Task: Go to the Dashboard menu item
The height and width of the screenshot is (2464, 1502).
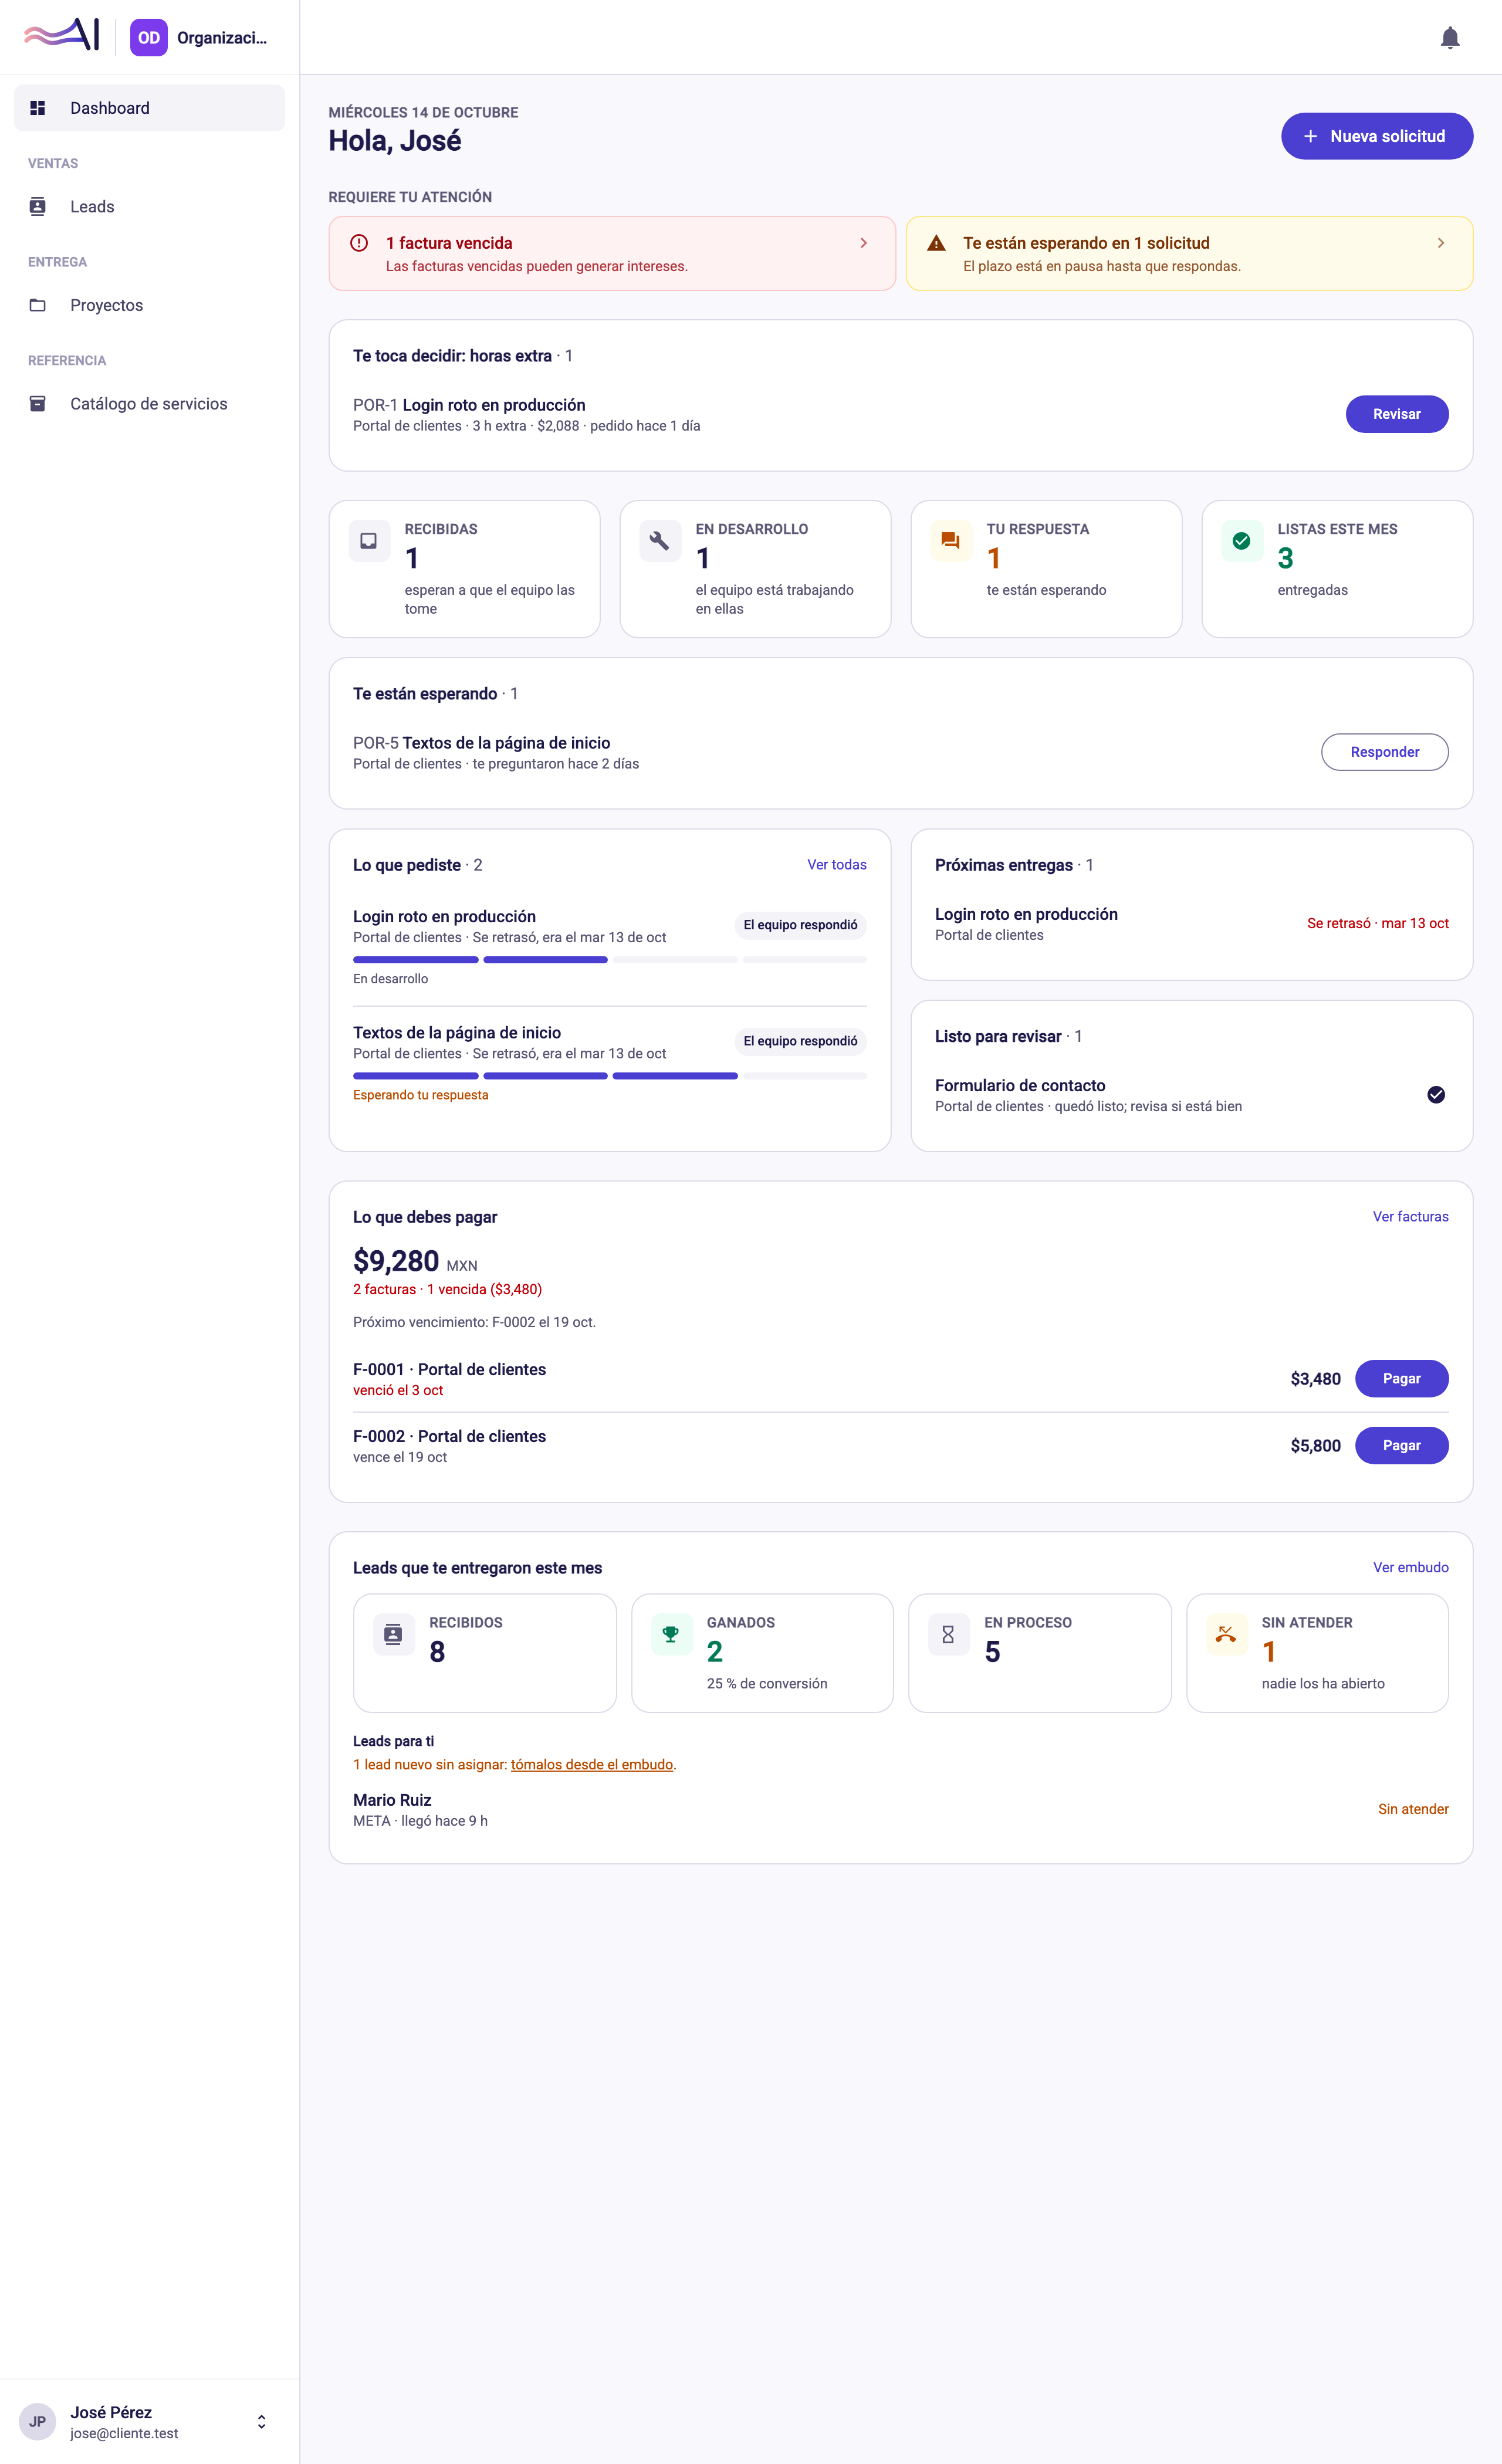Action: [x=150, y=108]
